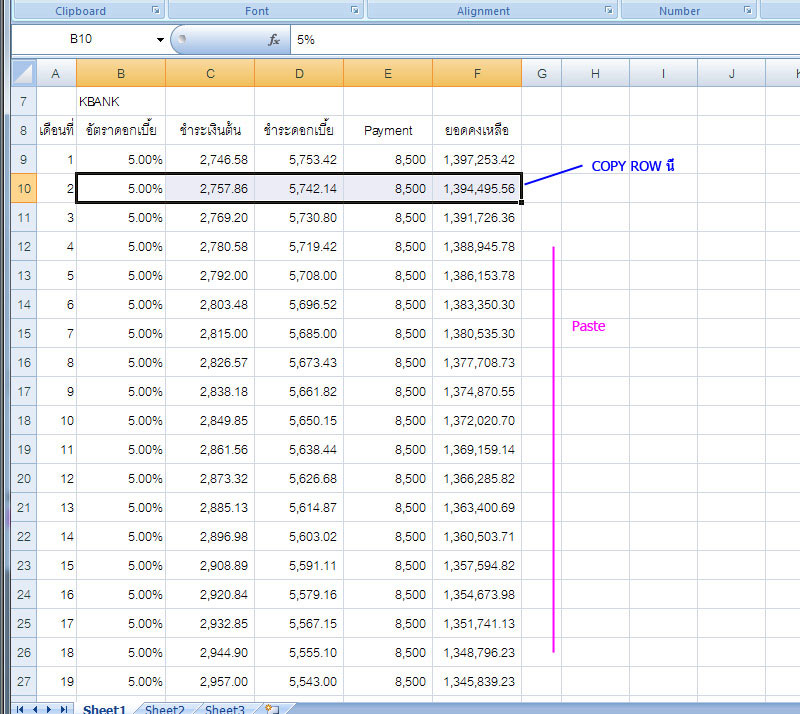Open the Alignment dialog launcher
The width and height of the screenshot is (800, 714).
[x=609, y=10]
